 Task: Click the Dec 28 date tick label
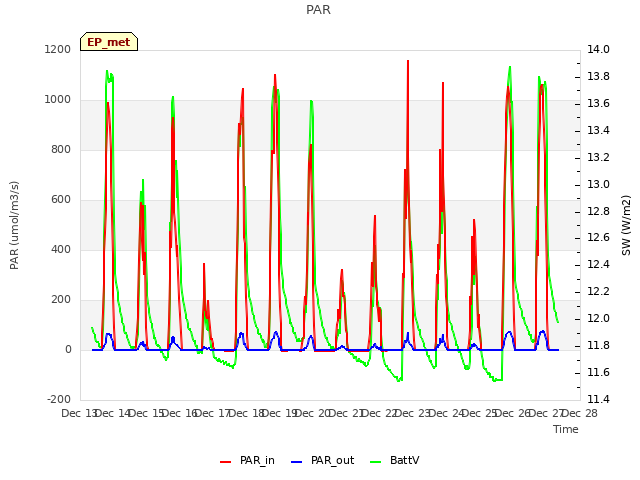click(580, 413)
